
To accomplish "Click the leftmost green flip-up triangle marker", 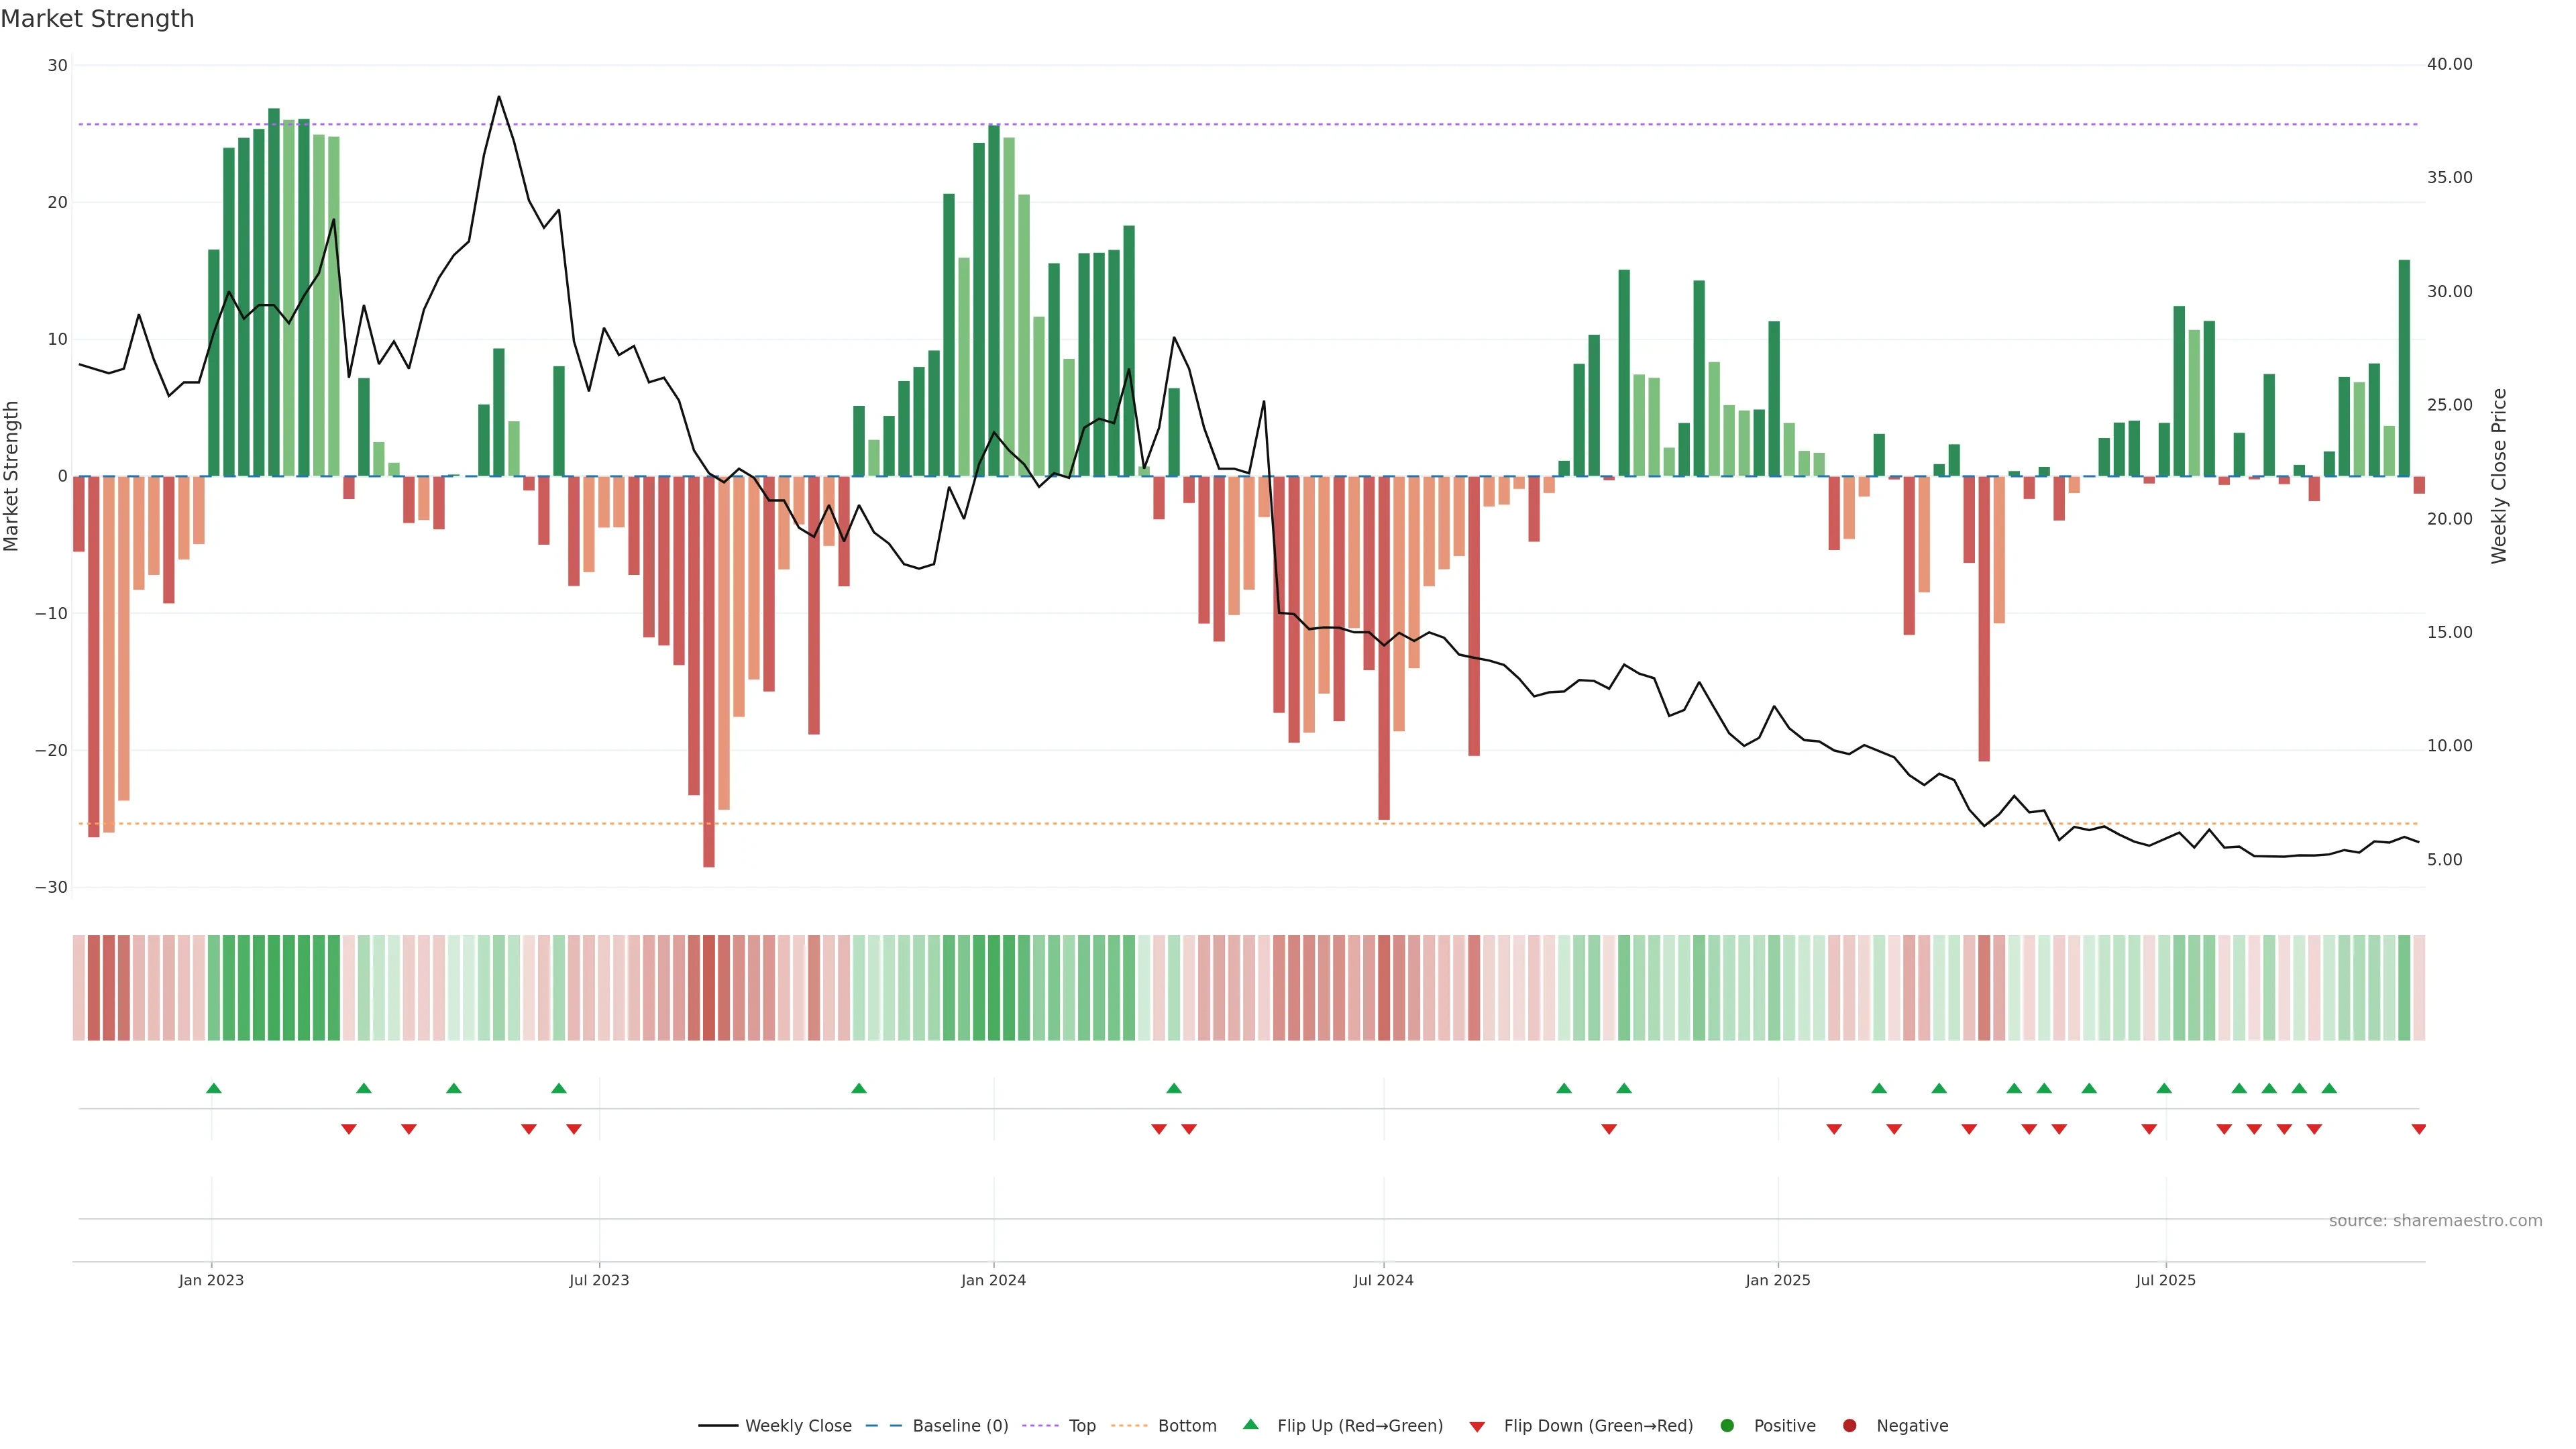I will [213, 1088].
